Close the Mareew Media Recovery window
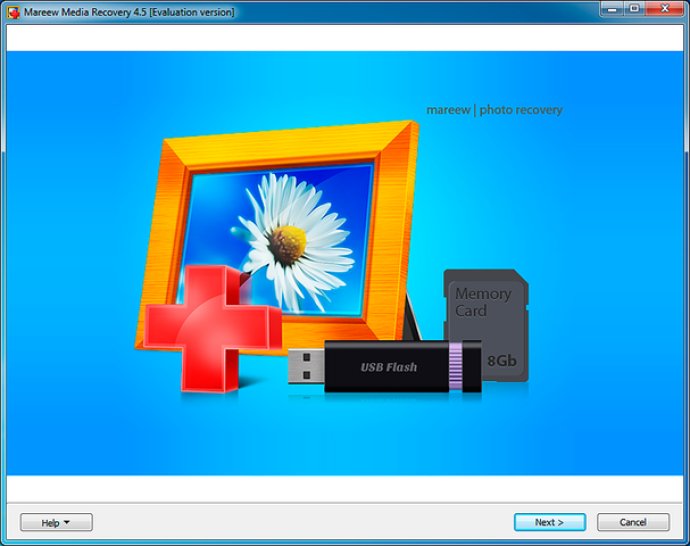The height and width of the screenshot is (546, 690). pyautogui.click(x=665, y=8)
